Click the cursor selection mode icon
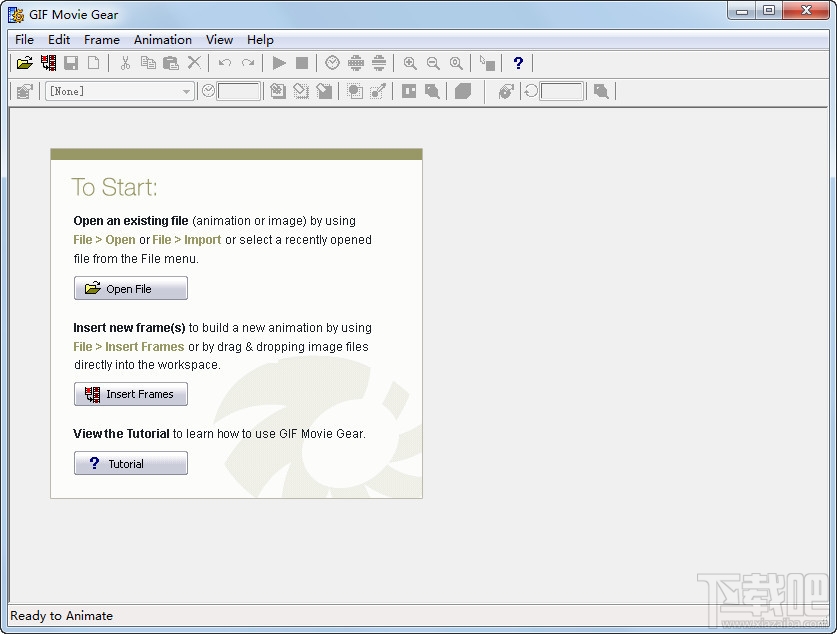837x634 pixels. pos(487,63)
